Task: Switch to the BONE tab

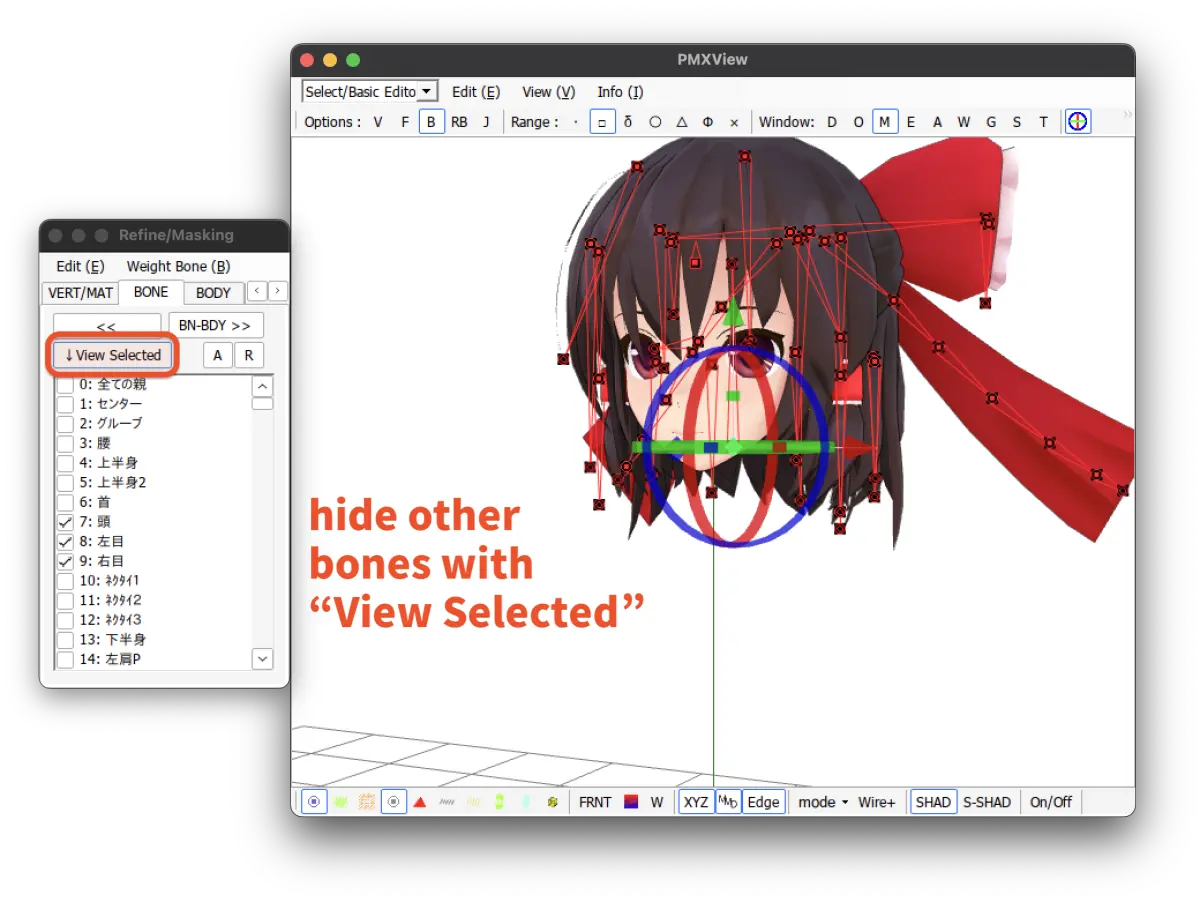Action: pyautogui.click(x=151, y=292)
